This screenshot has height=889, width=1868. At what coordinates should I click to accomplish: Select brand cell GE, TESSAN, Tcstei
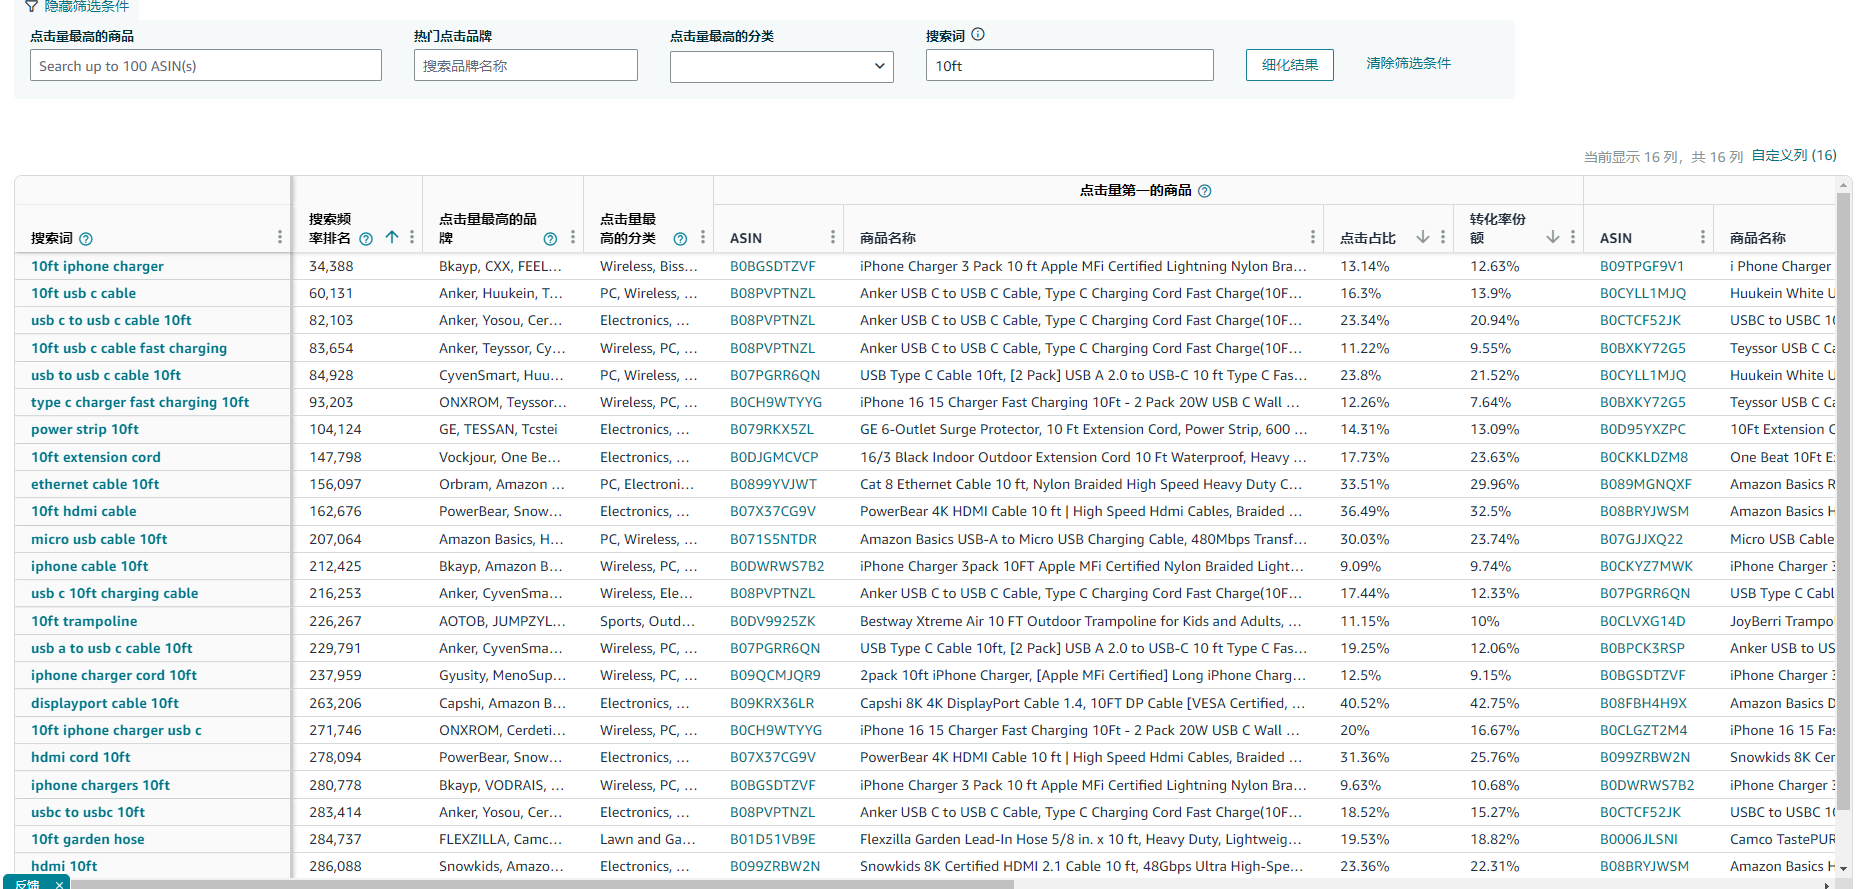pyautogui.click(x=498, y=429)
